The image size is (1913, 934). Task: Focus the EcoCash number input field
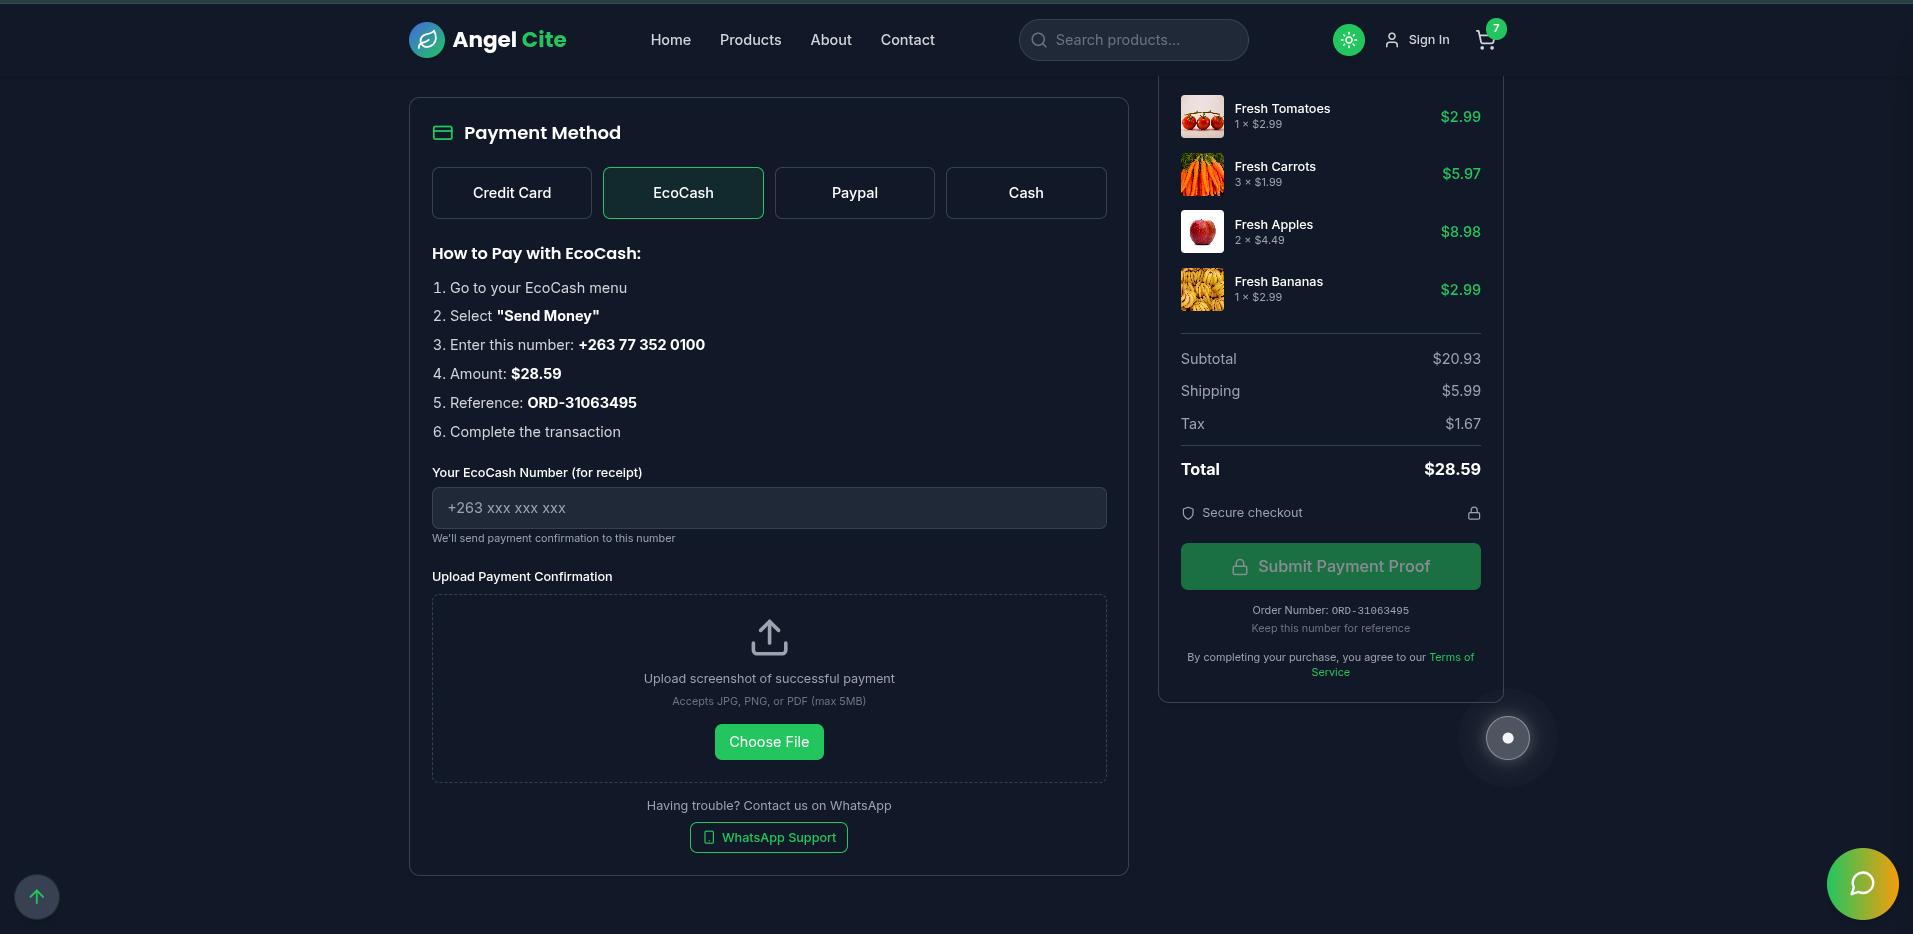point(769,508)
